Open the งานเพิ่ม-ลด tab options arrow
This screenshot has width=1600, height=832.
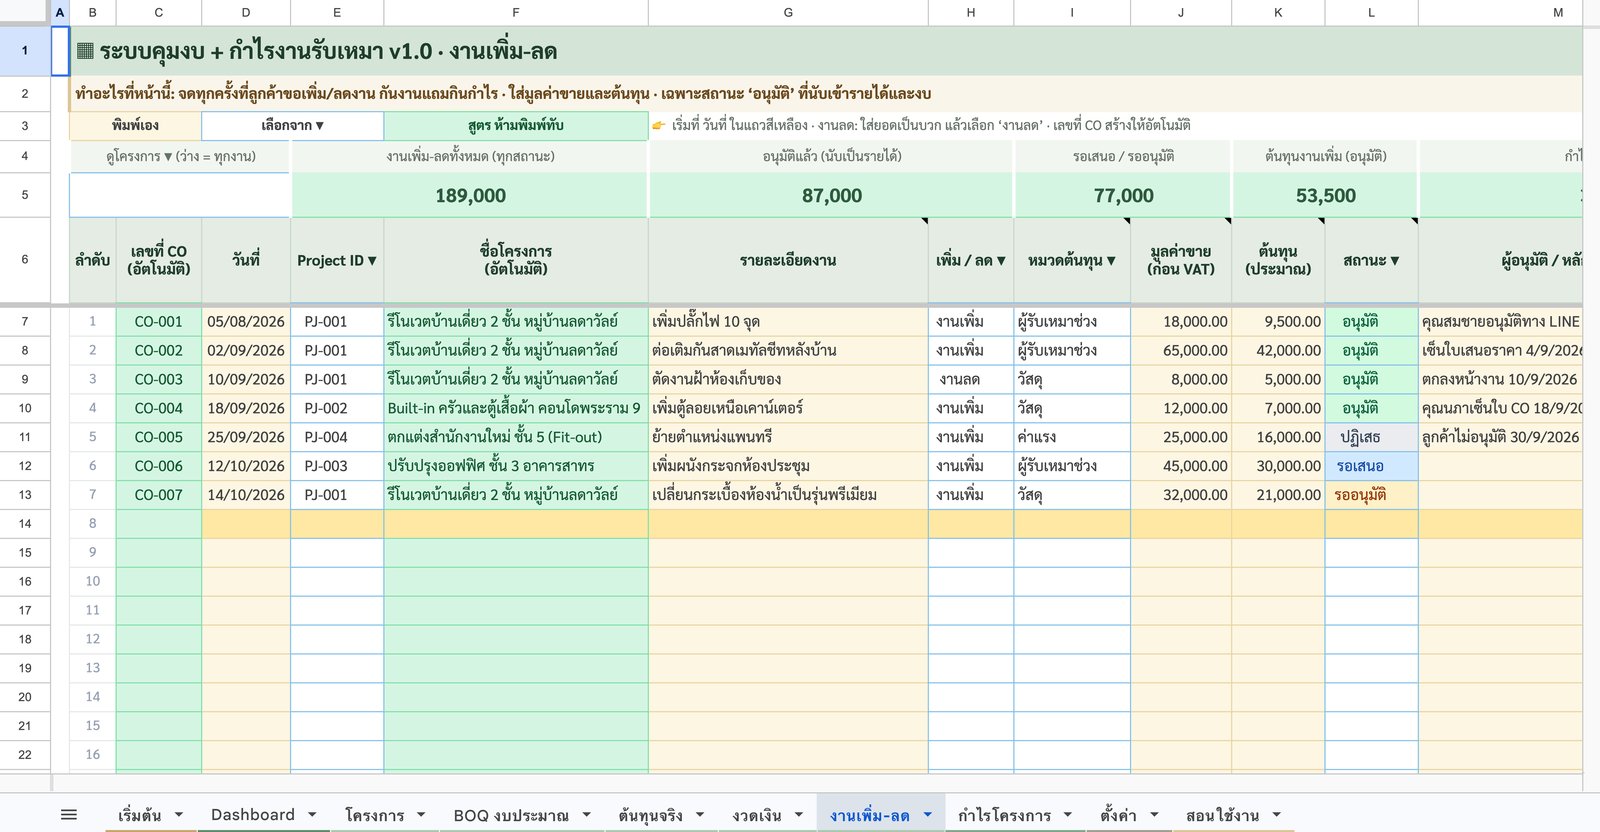pos(927,815)
